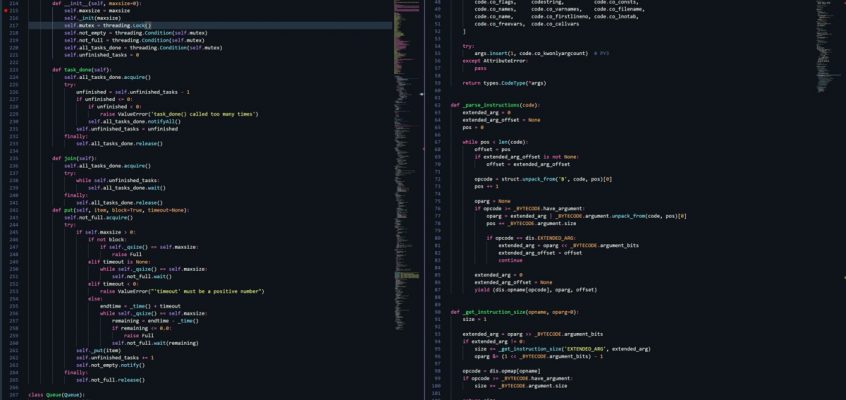This screenshot has width=846, height=400.
Task: Click 'opcode = struct.unpack_from' line
Action: [x=543, y=179]
